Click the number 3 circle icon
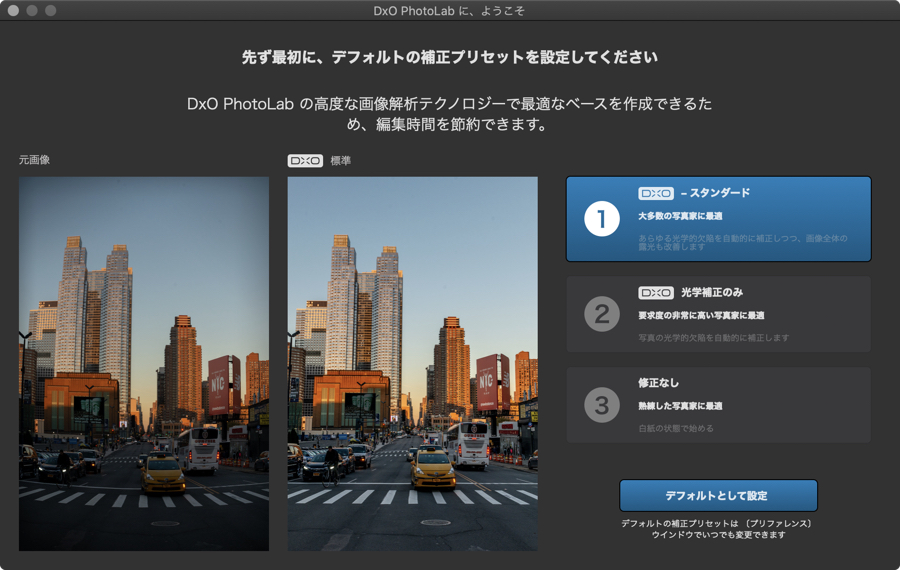900x570 pixels. 602,405
